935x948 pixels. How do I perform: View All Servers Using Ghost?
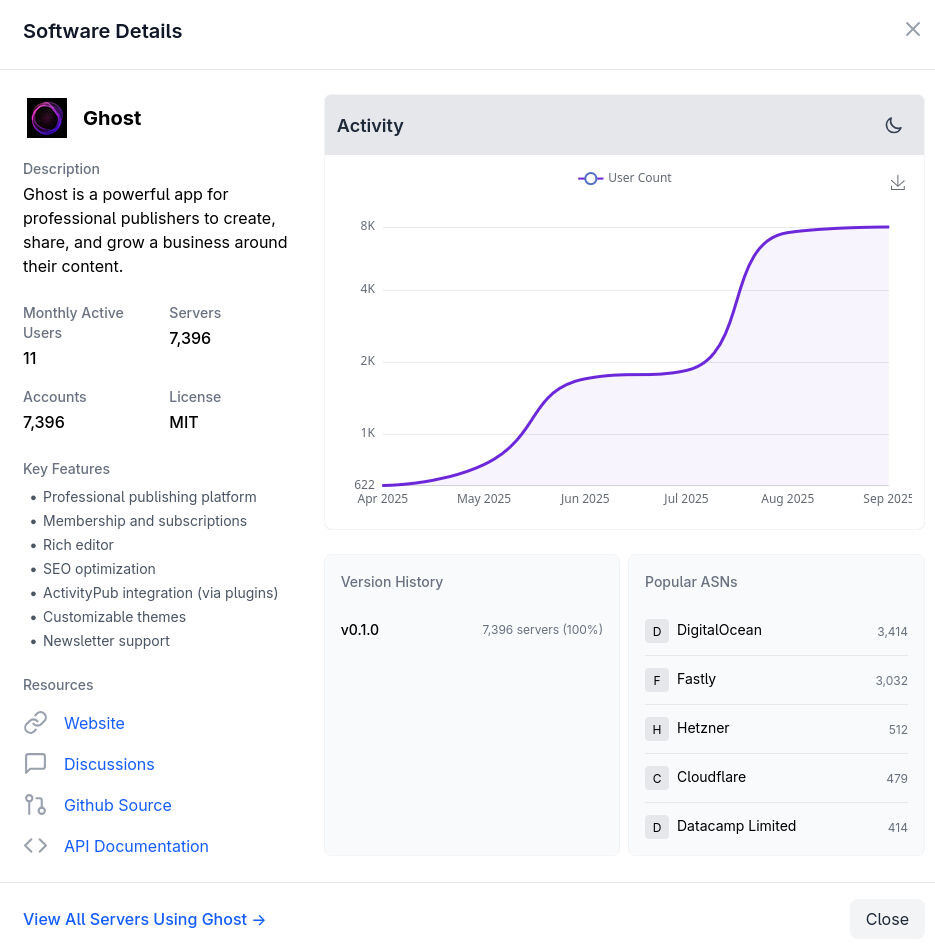click(144, 919)
